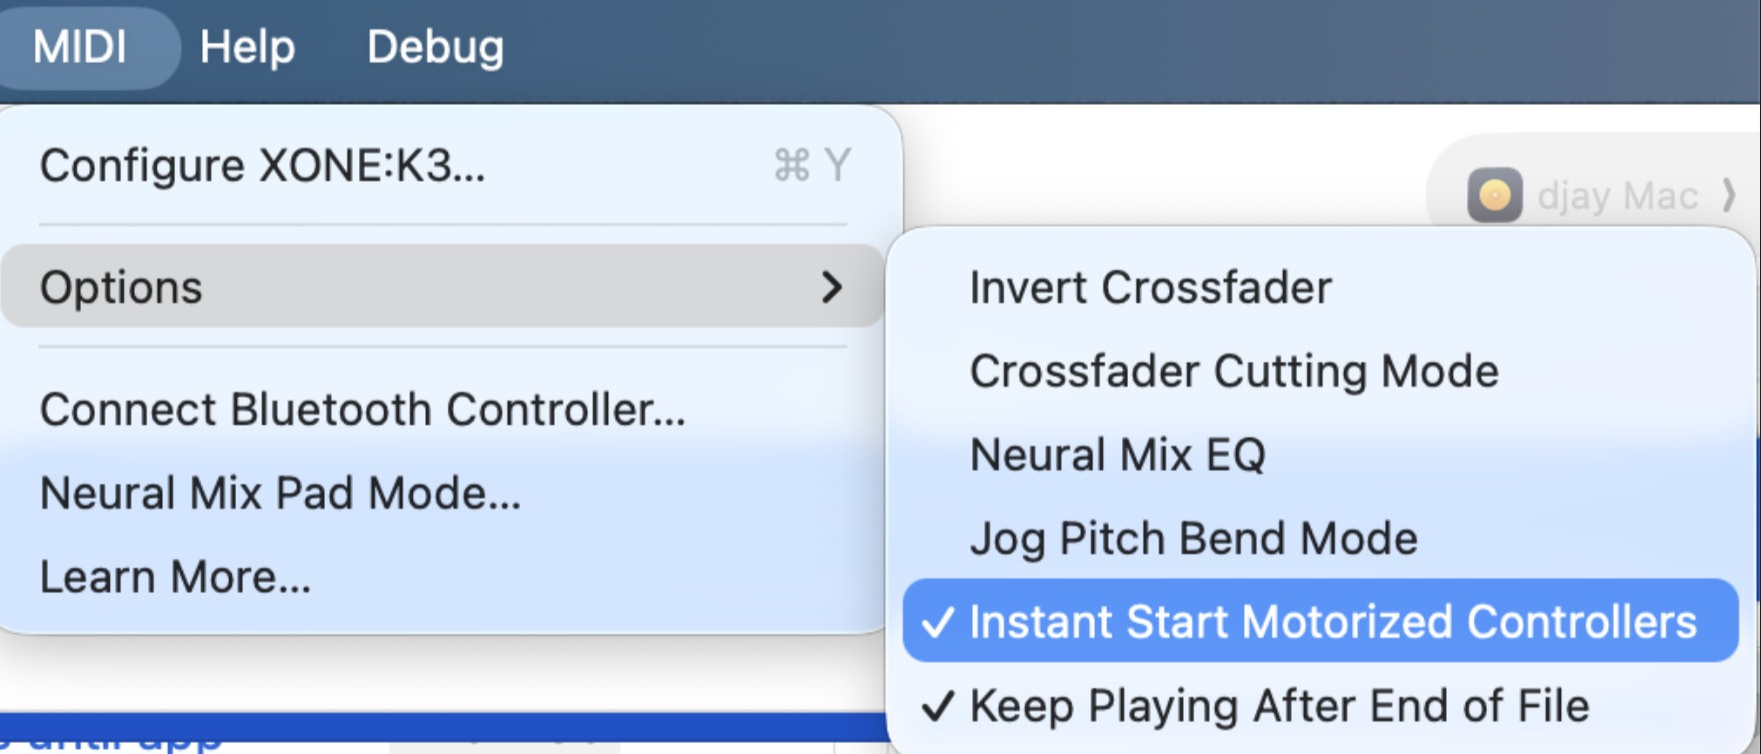Toggle Jog Pitch Bend Mode
The height and width of the screenshot is (754, 1761).
pyautogui.click(x=1193, y=539)
